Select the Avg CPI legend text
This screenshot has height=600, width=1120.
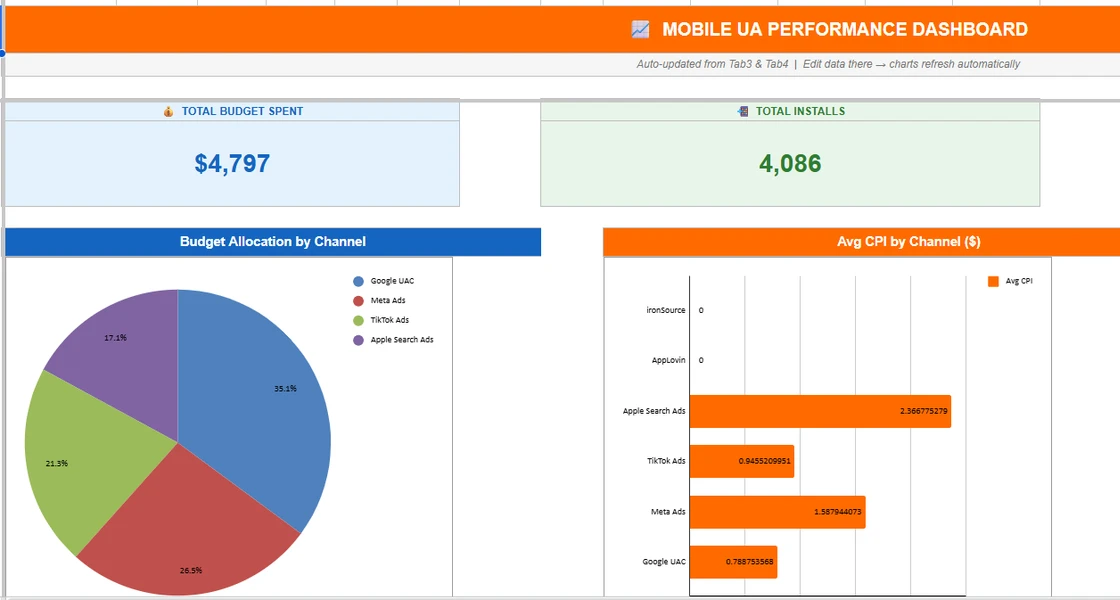[x=1019, y=281]
